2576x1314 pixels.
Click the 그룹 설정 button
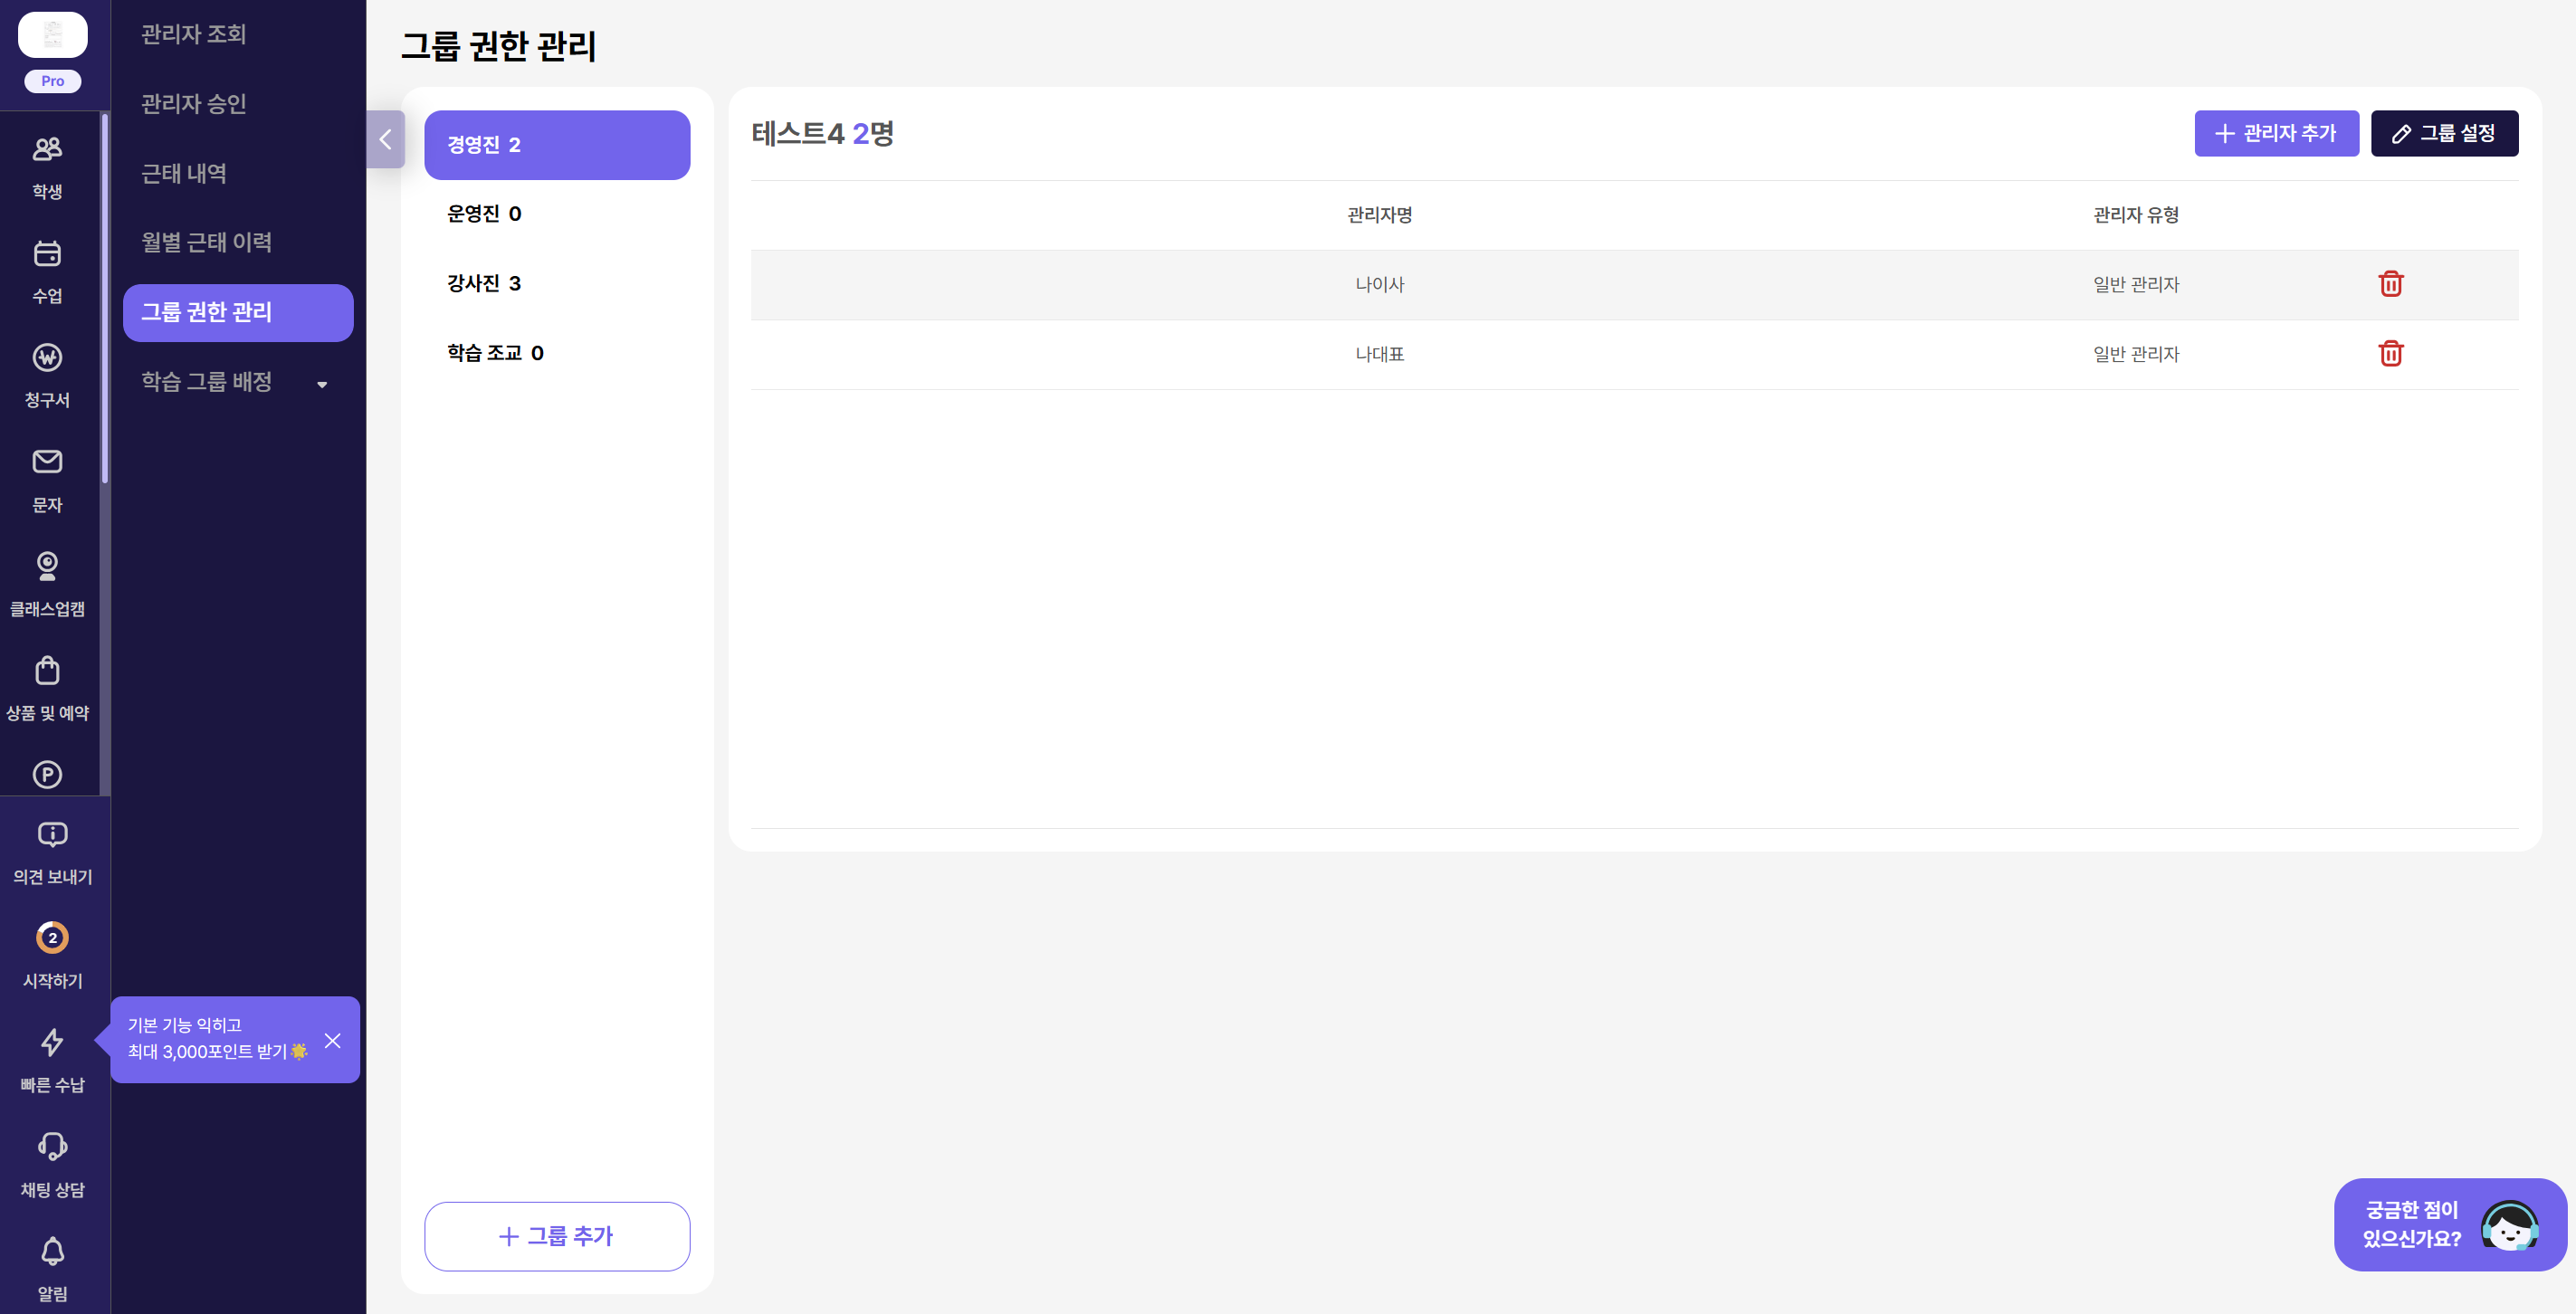[2444, 133]
